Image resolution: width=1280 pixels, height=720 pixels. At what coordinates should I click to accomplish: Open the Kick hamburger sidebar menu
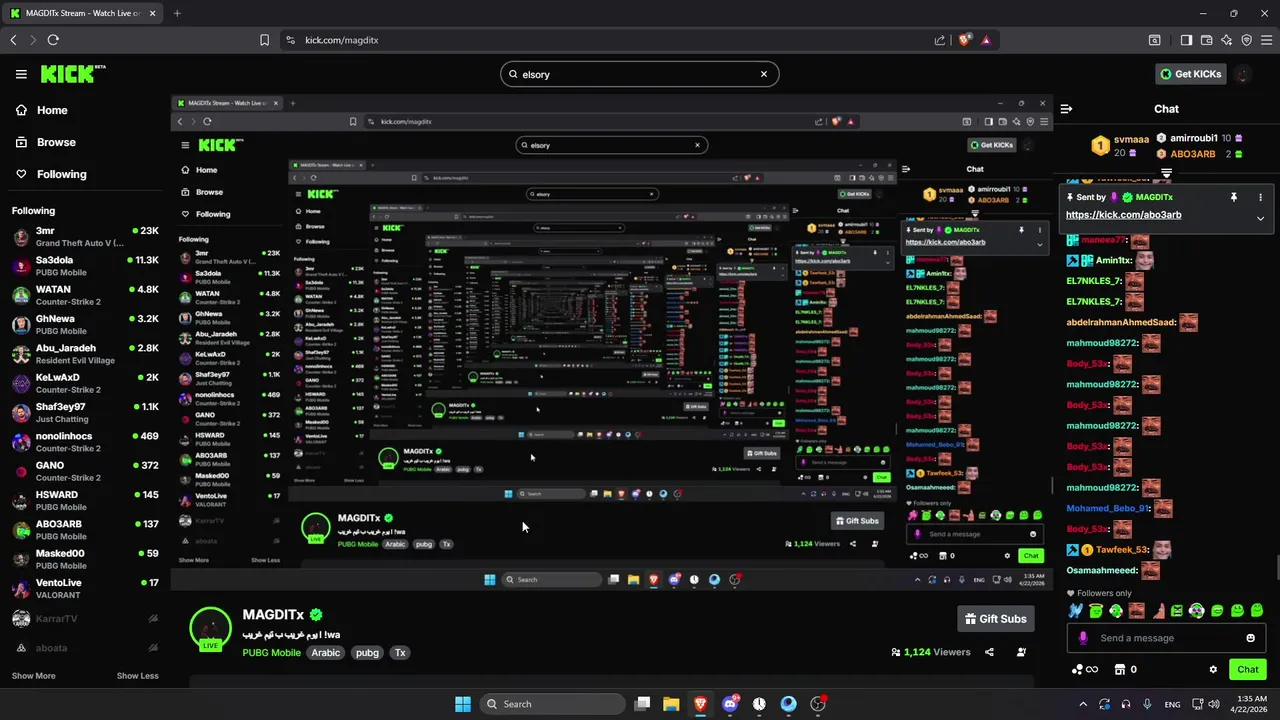point(21,74)
